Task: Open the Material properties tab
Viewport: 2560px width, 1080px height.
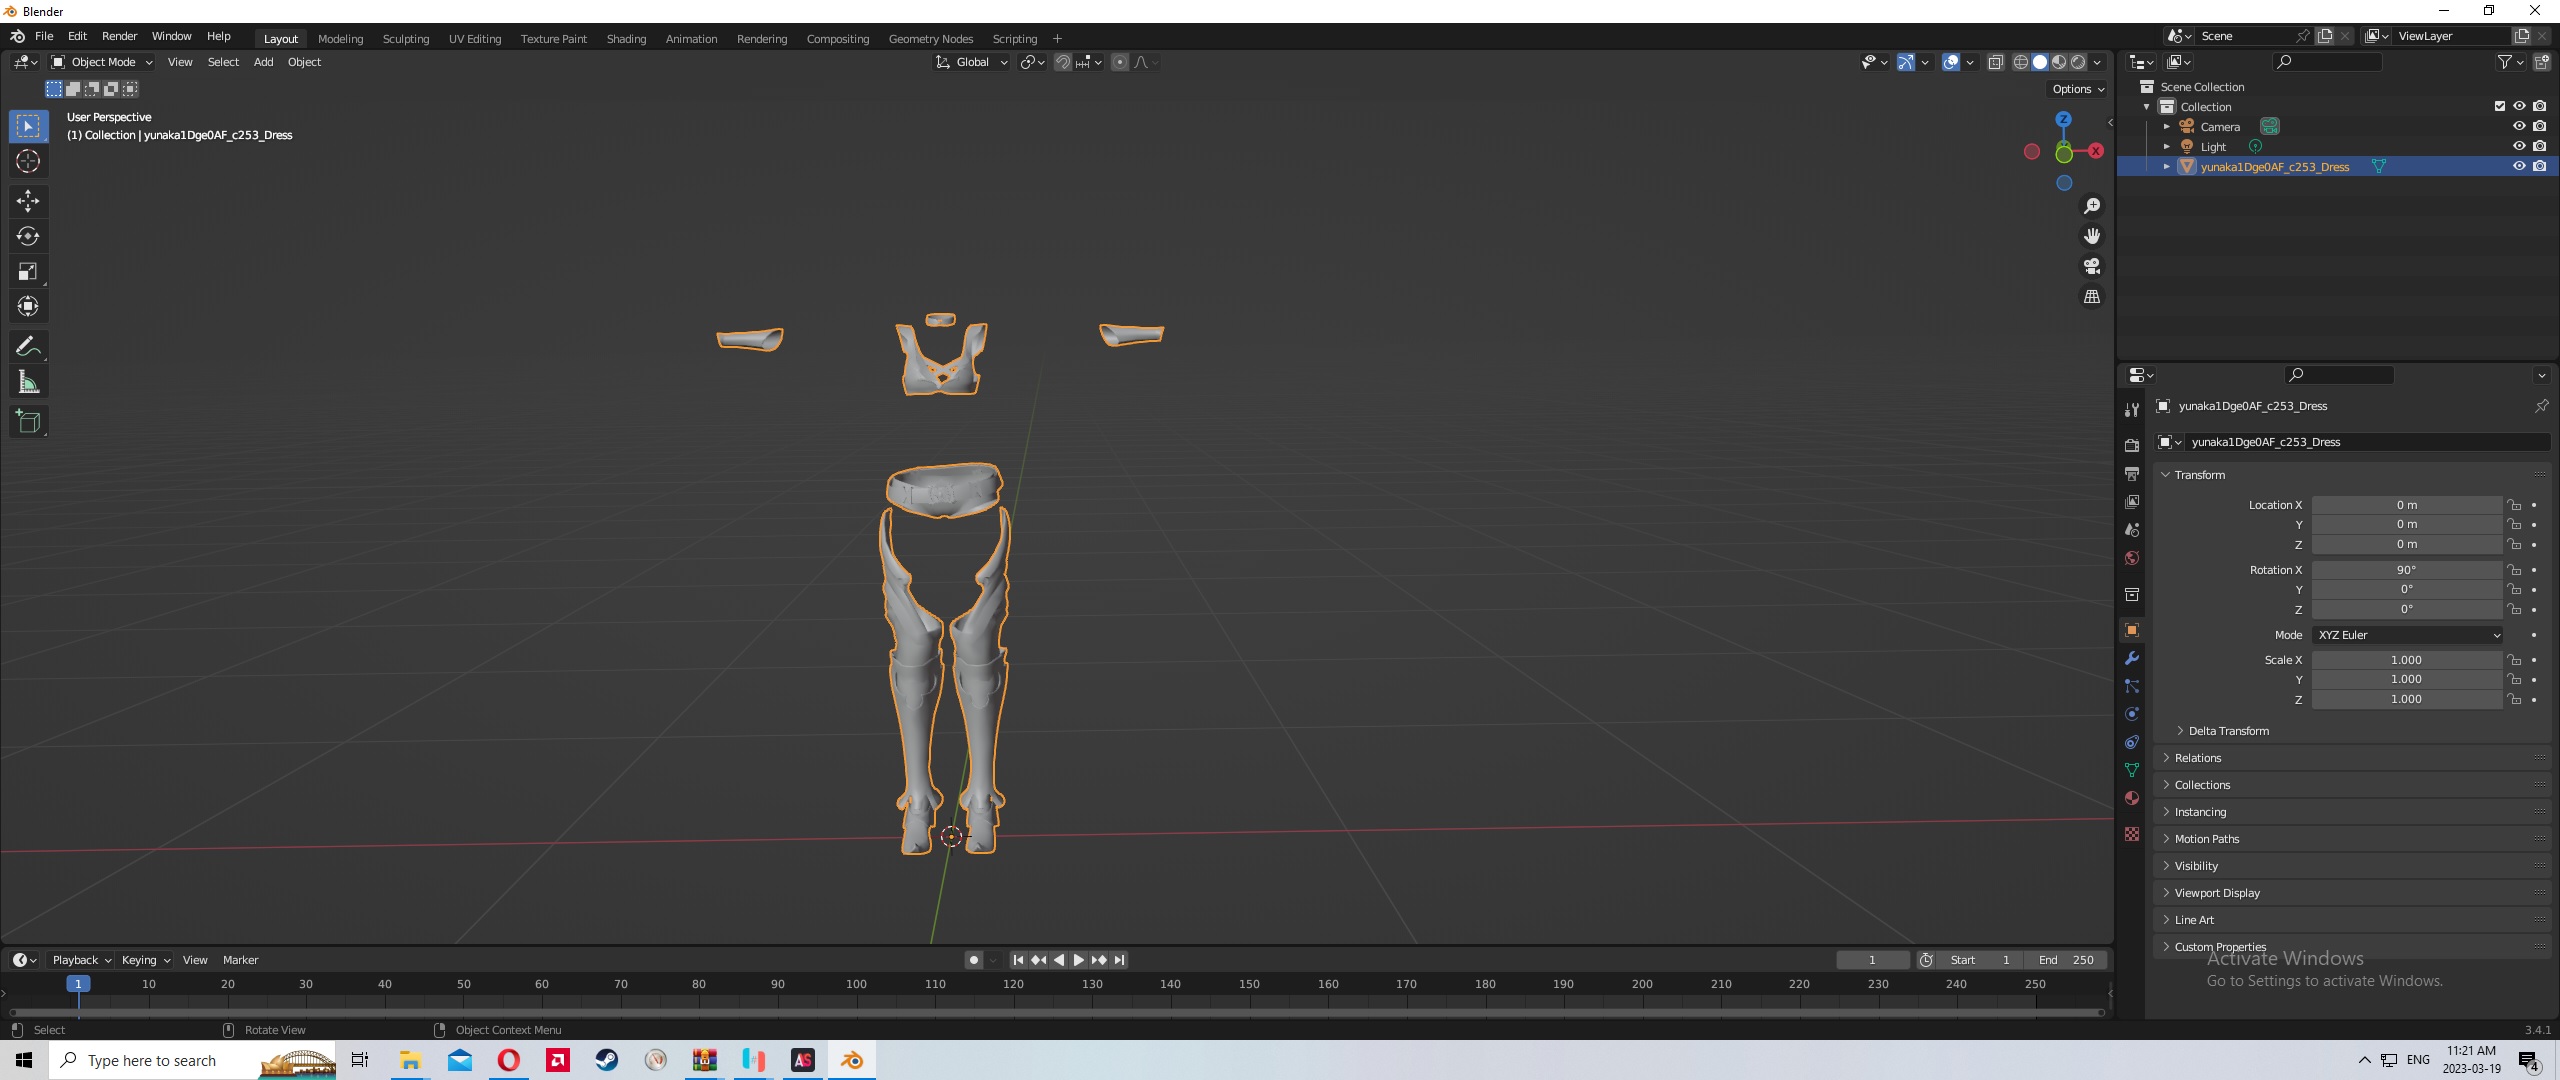Action: 2132,798
